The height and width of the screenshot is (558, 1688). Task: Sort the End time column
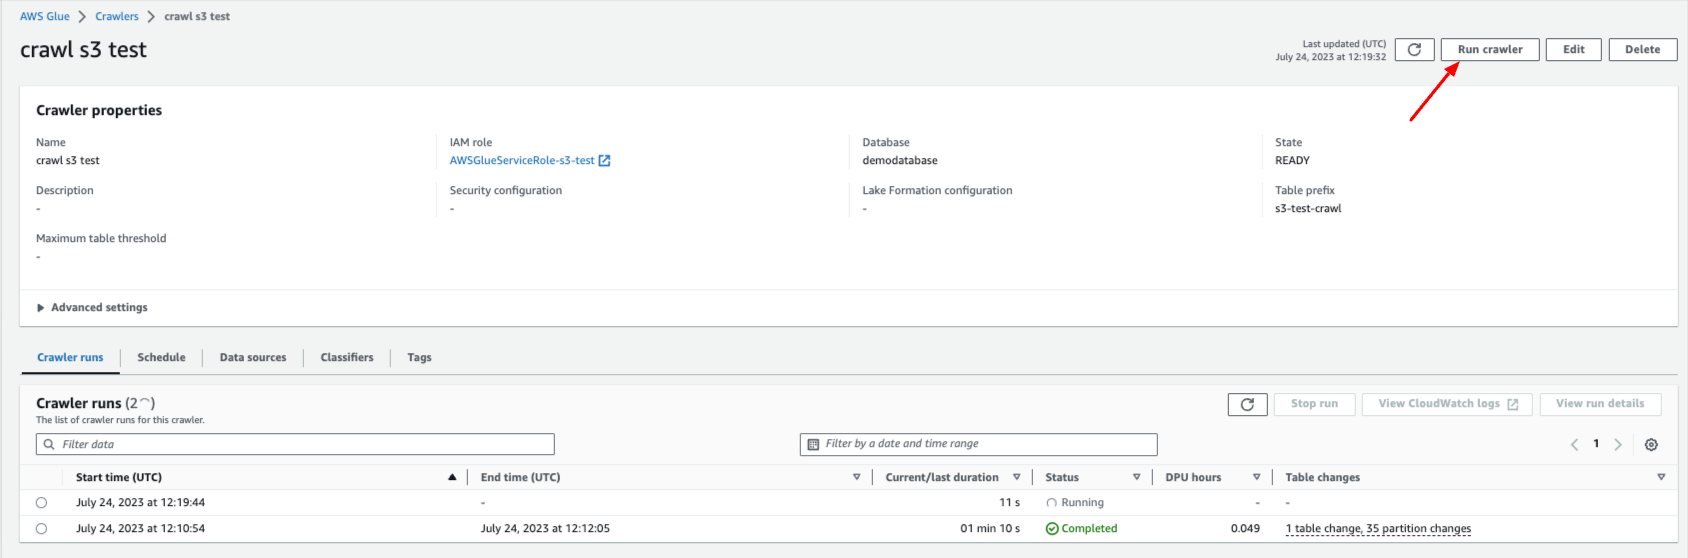(x=856, y=478)
